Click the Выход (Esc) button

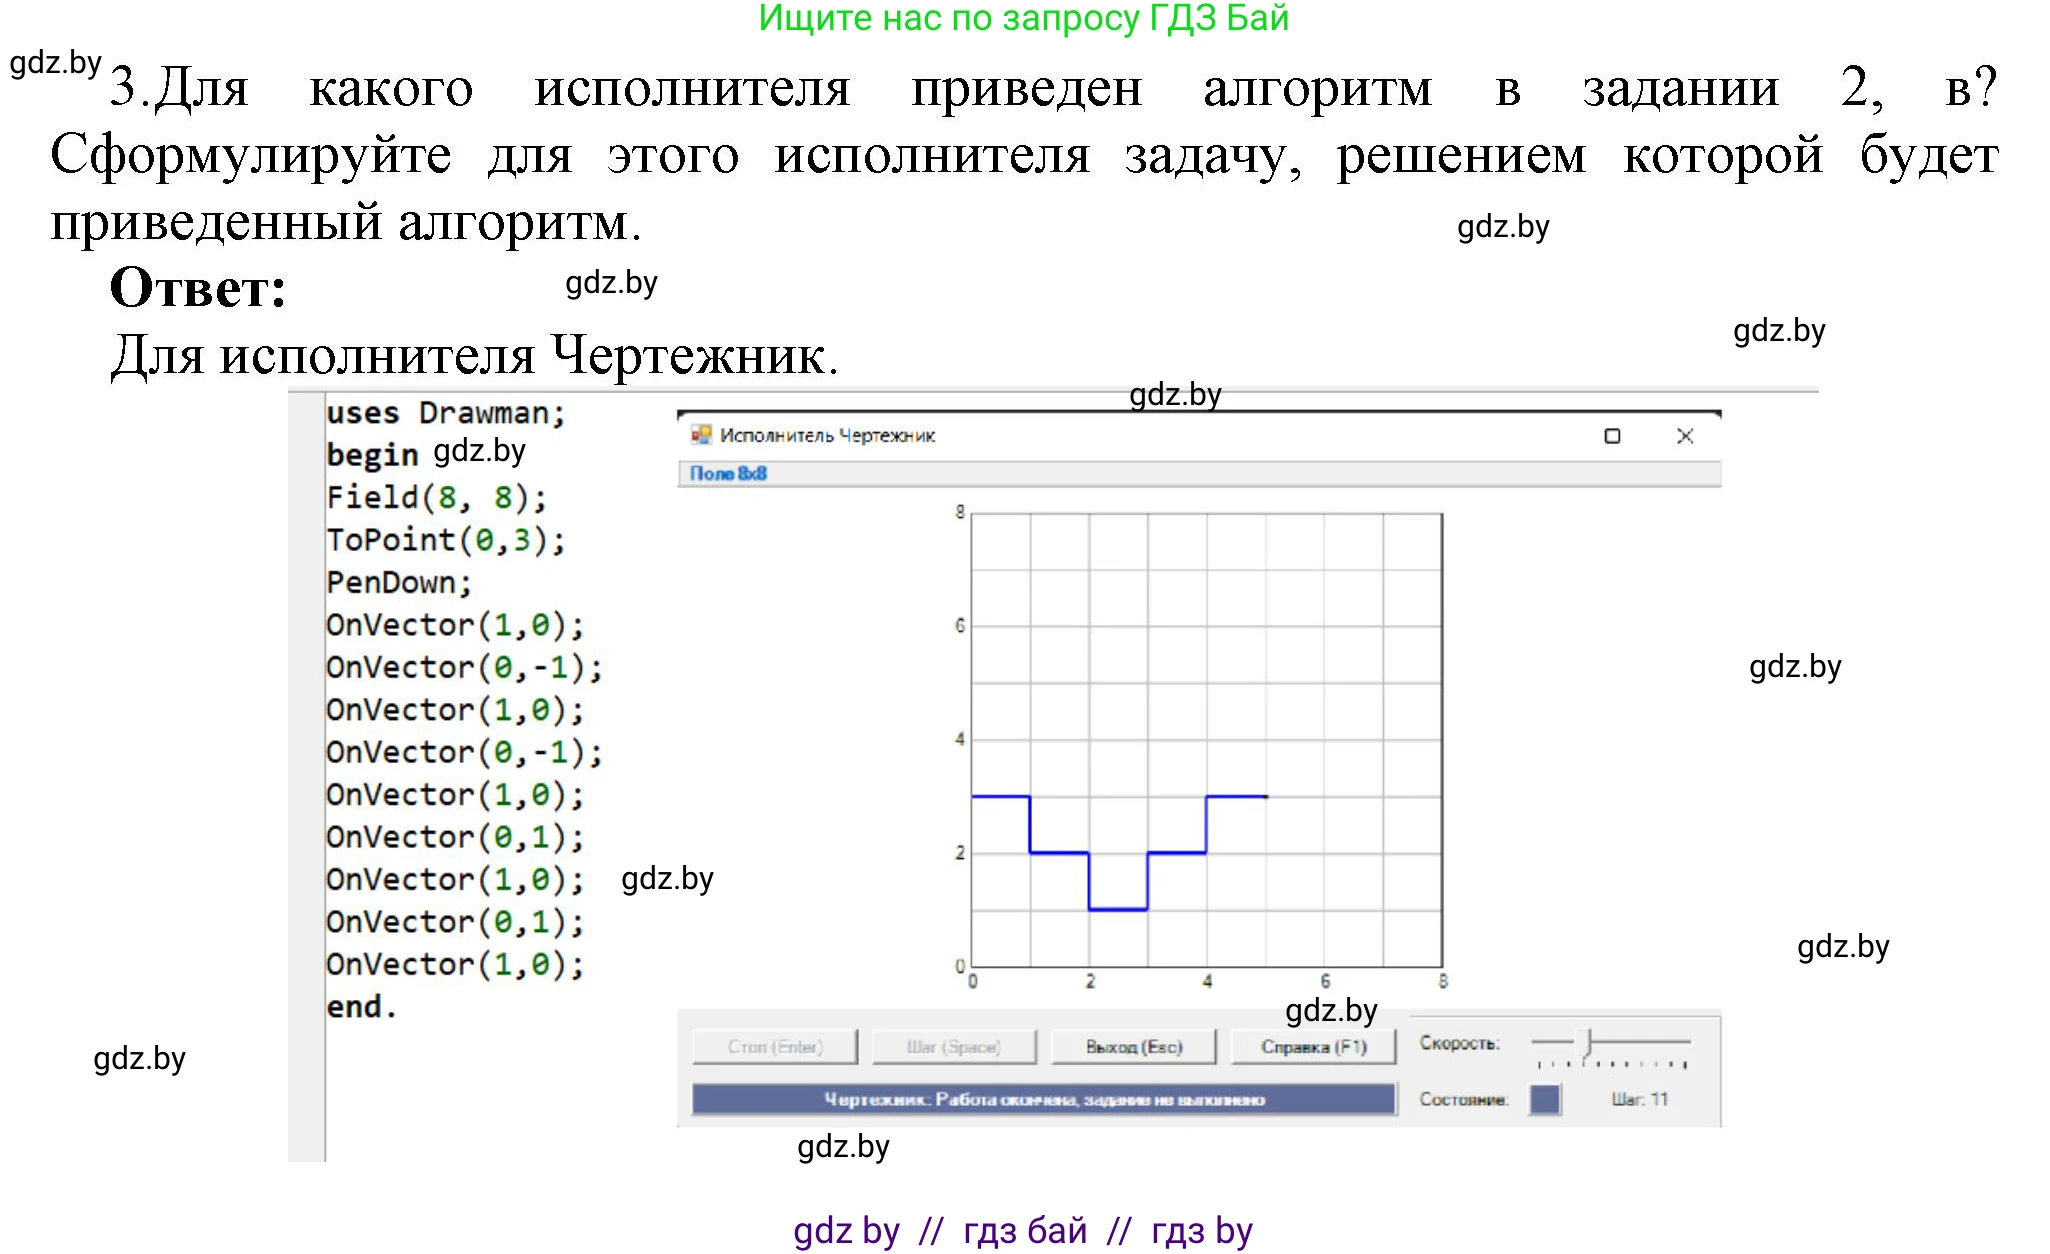(1134, 1047)
